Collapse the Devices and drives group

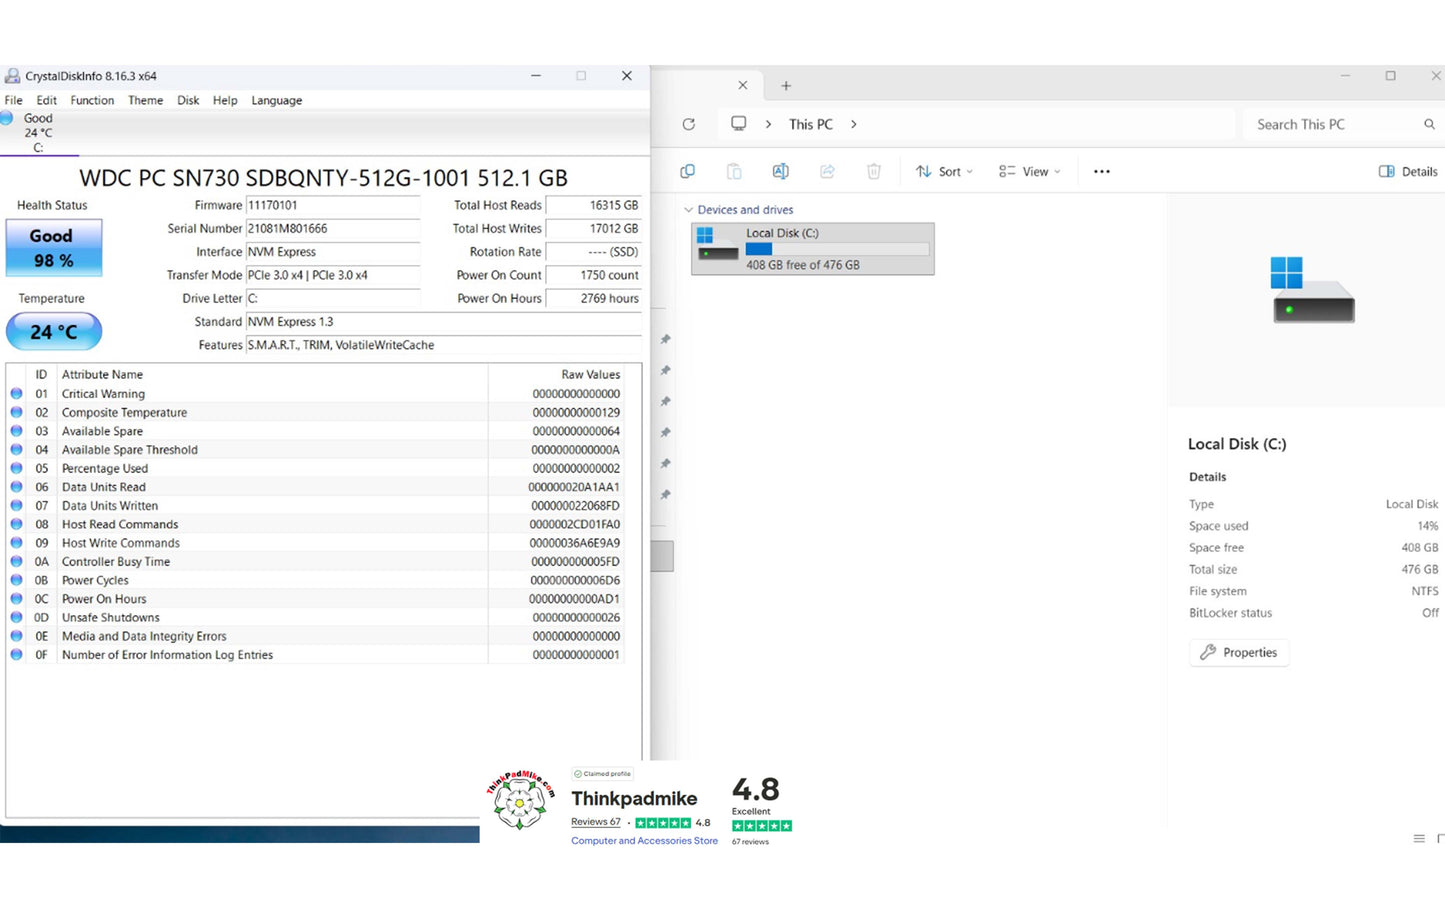688,210
